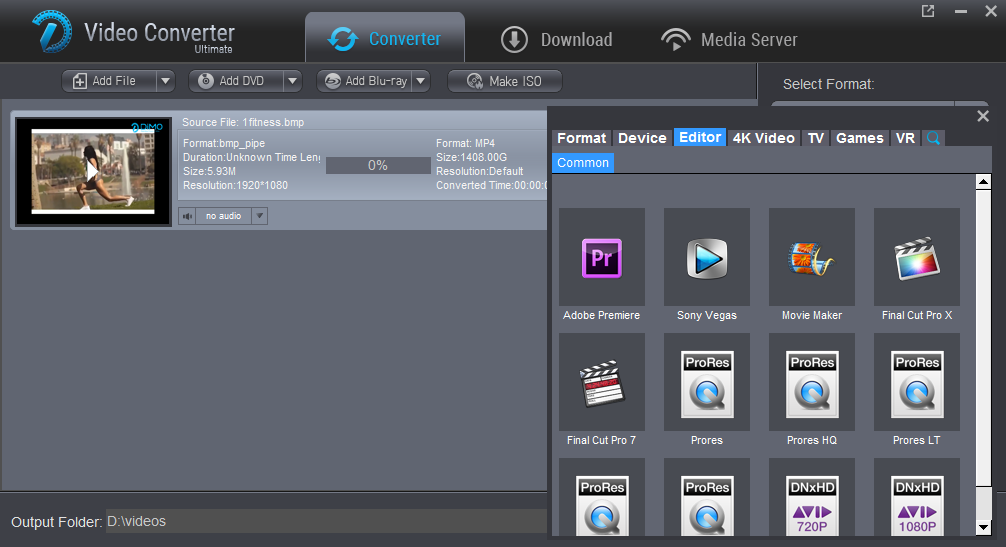Pick the Prores HQ format icon

point(812,382)
